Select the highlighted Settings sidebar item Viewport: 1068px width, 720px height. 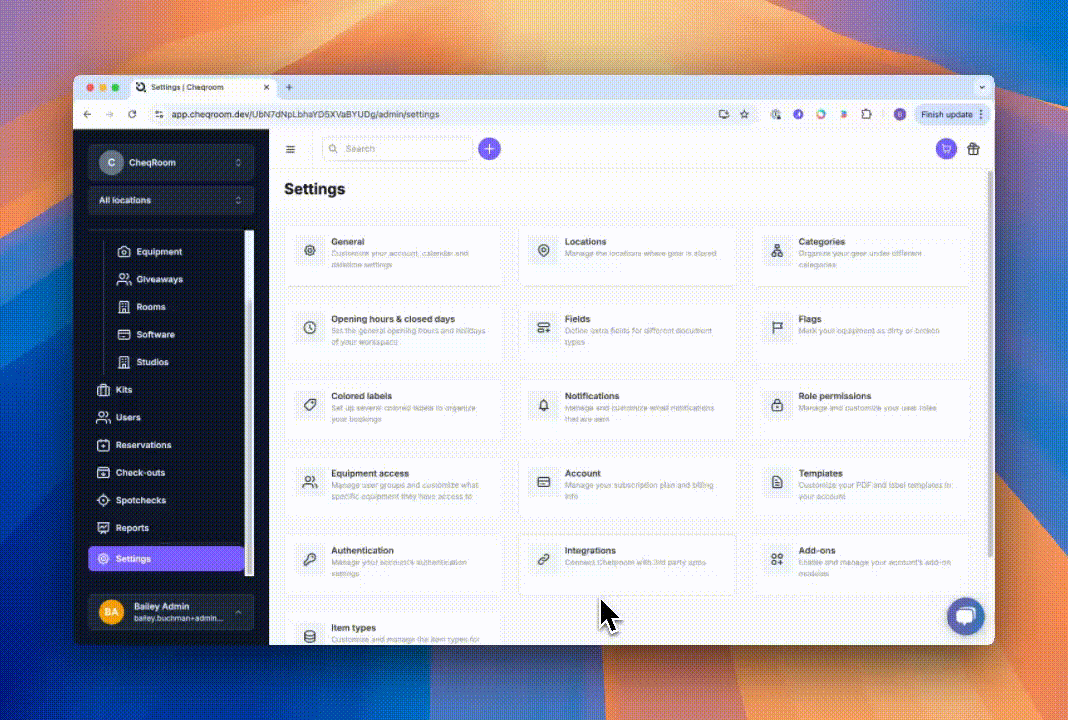tap(166, 559)
